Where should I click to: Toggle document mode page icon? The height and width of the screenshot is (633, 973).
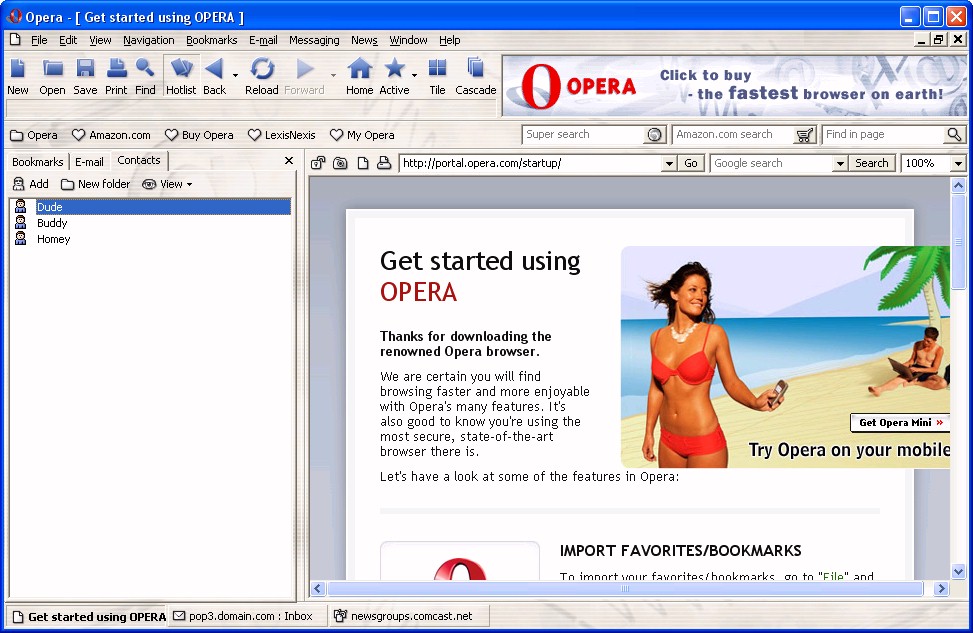[x=363, y=163]
